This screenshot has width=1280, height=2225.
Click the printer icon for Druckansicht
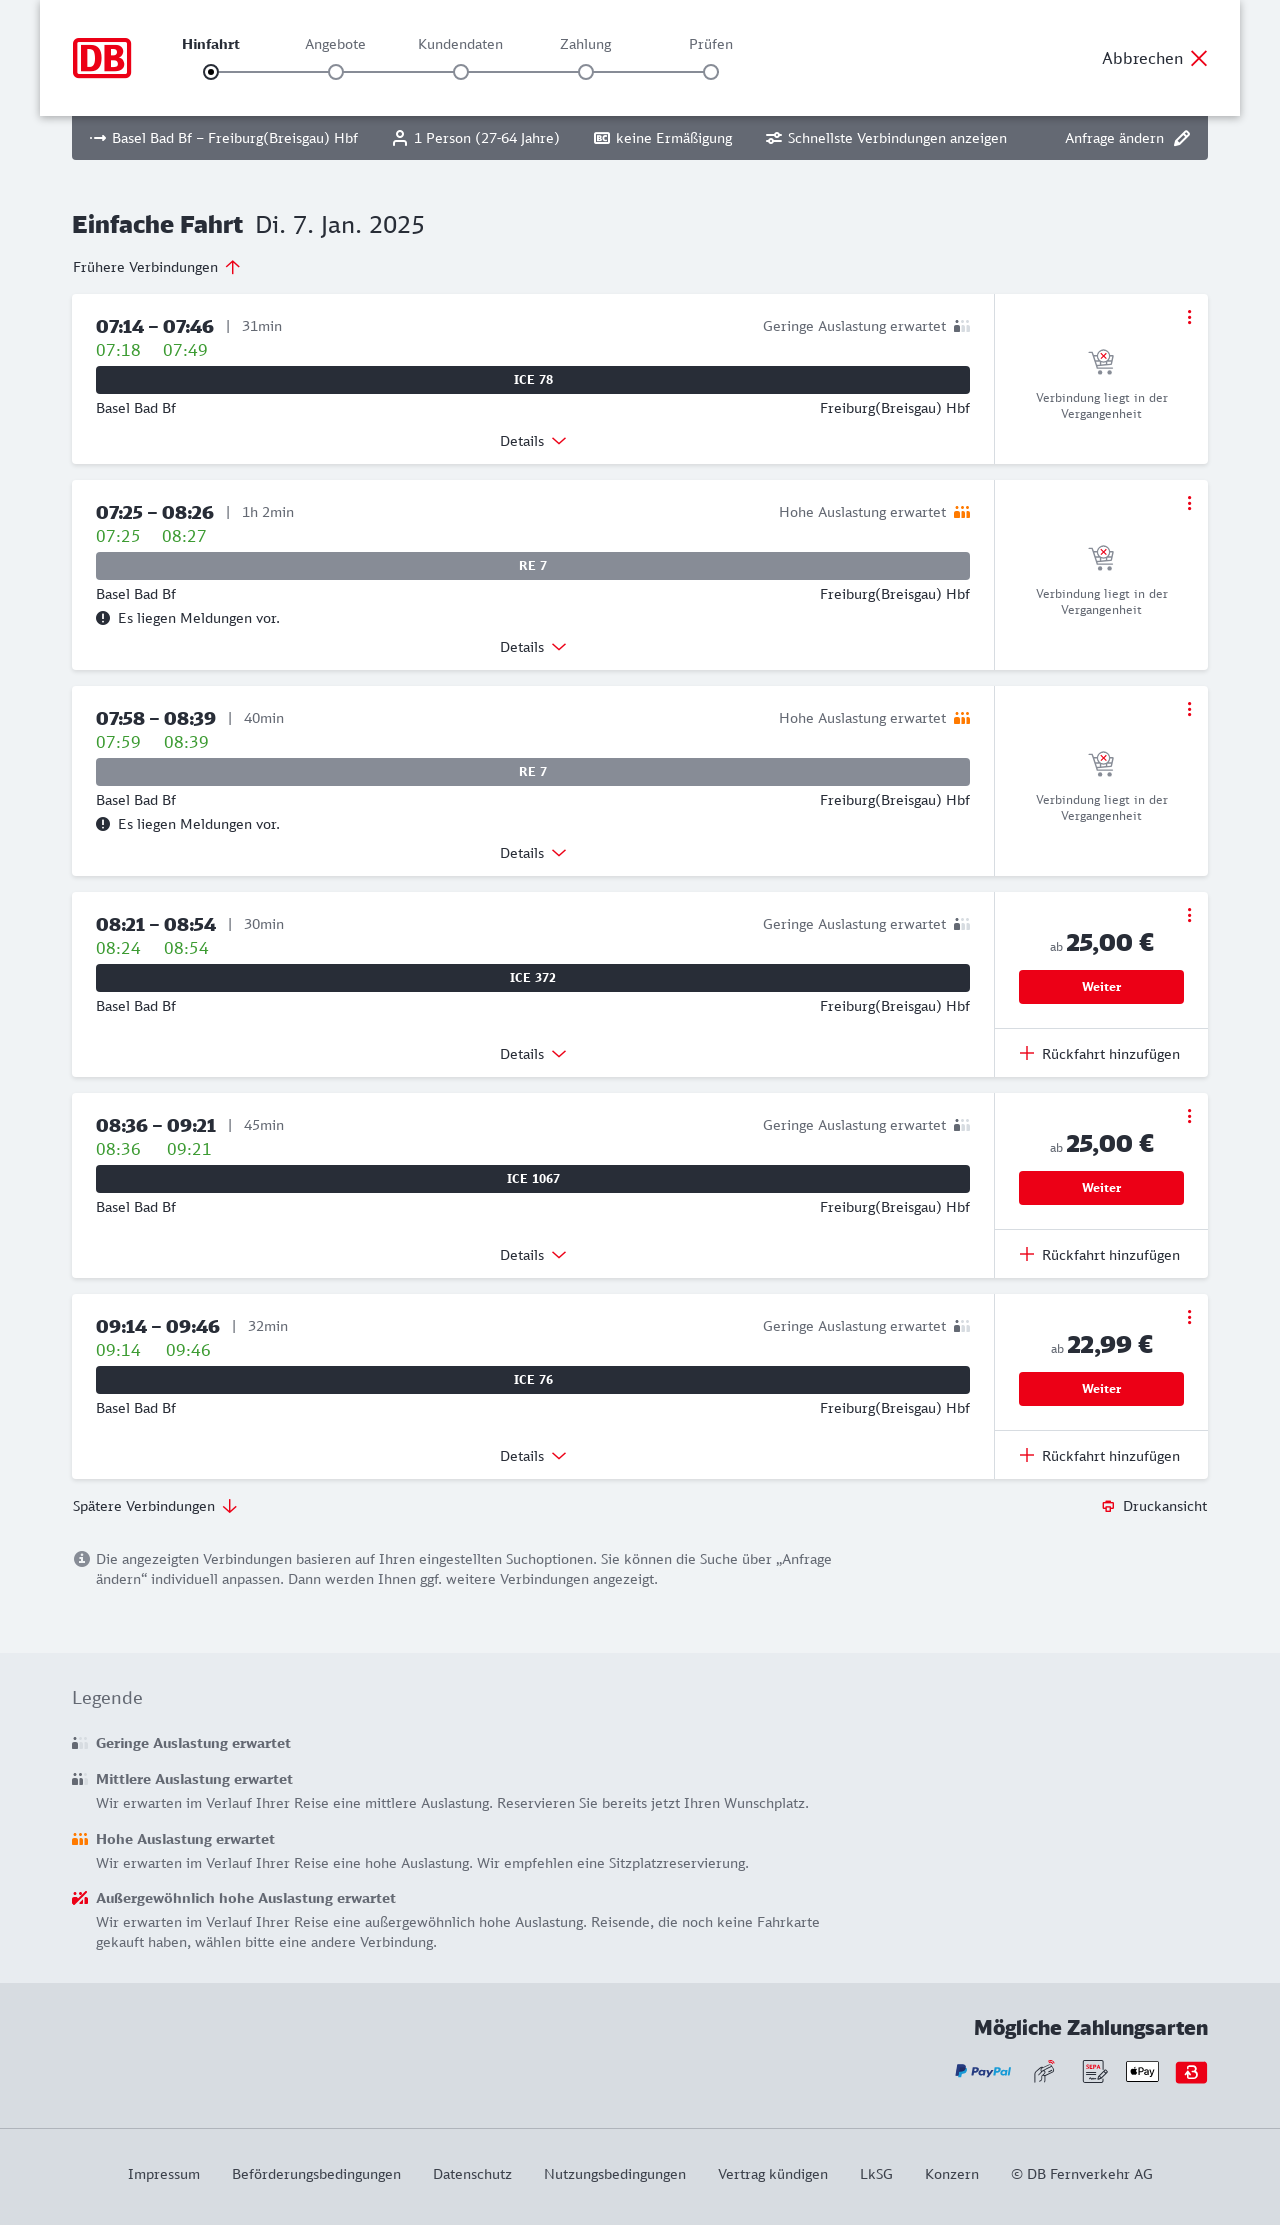point(1108,1506)
